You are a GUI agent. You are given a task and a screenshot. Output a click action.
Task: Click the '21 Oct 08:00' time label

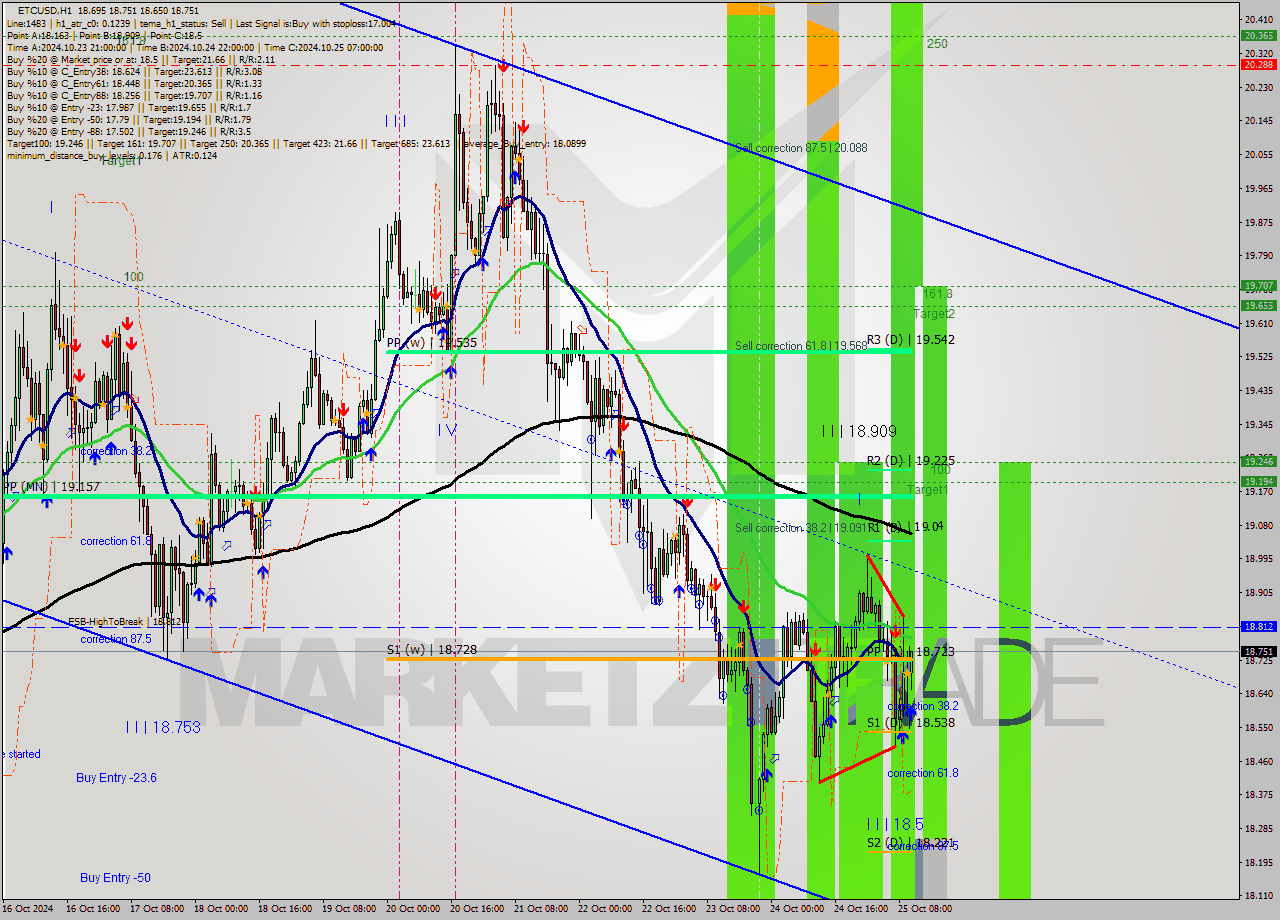540,909
